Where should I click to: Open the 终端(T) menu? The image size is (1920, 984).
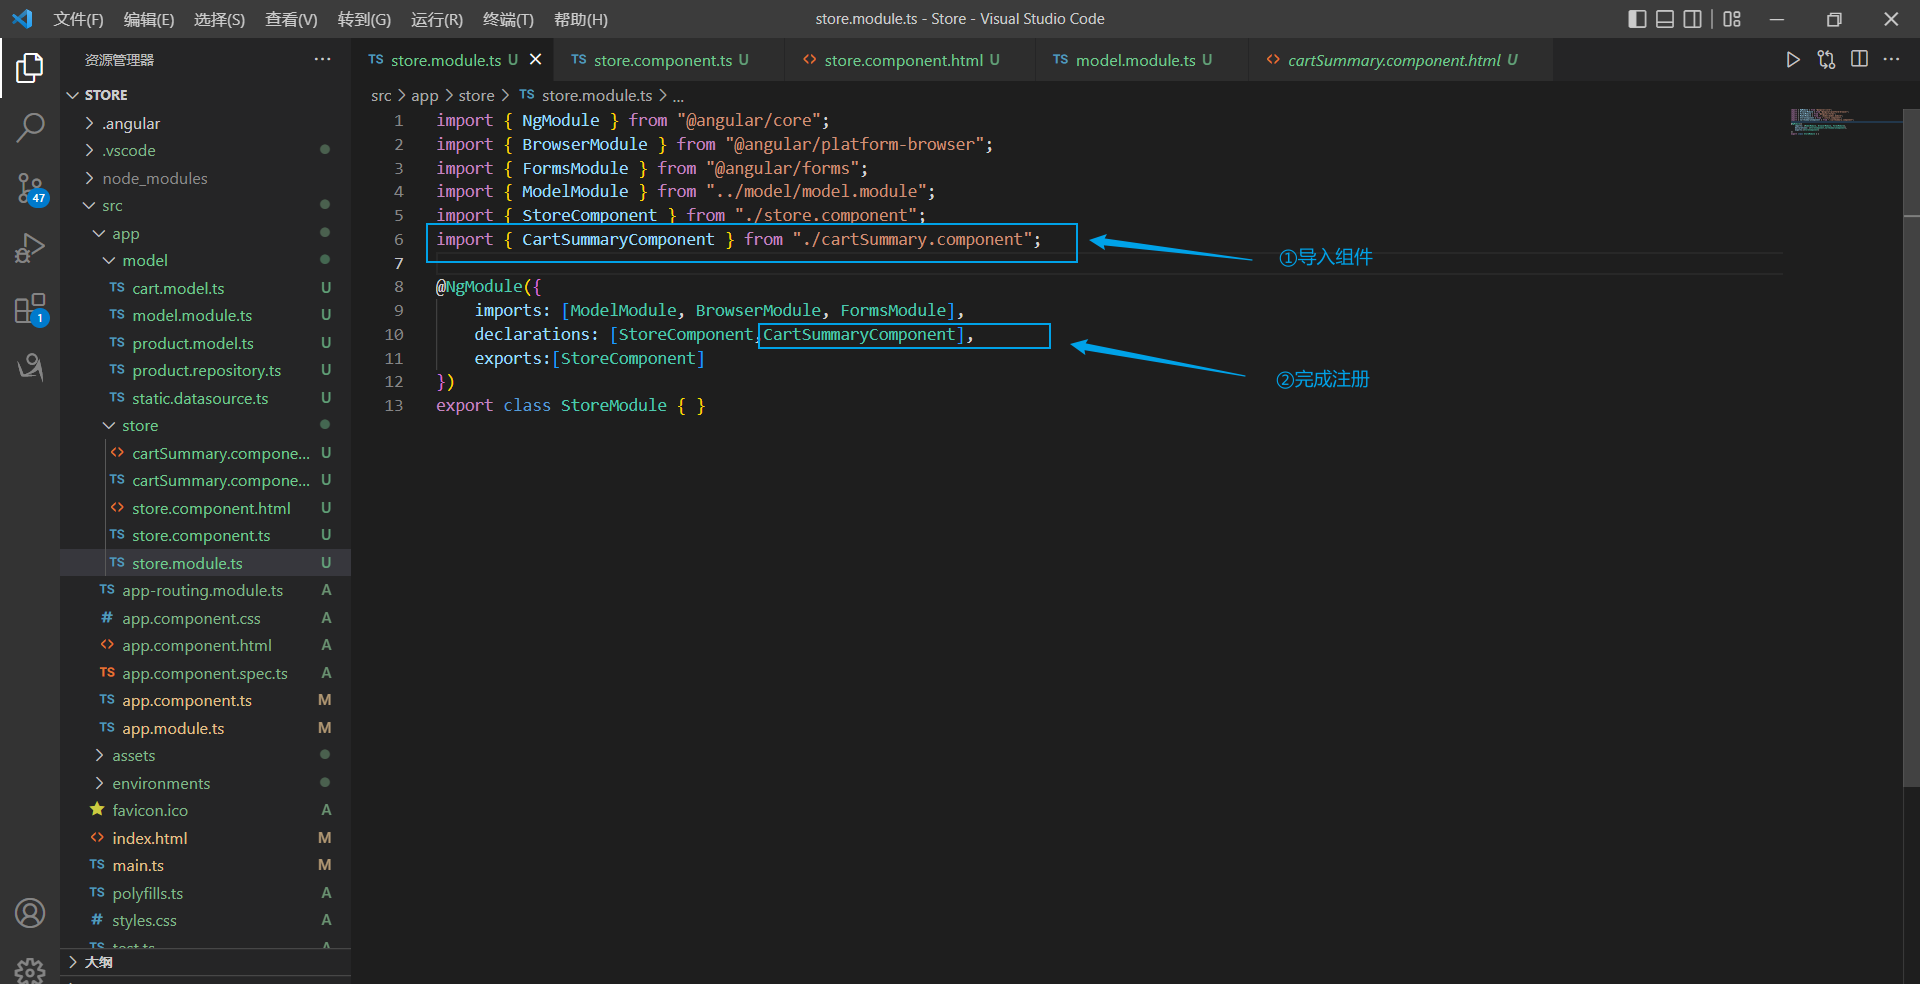pyautogui.click(x=508, y=19)
